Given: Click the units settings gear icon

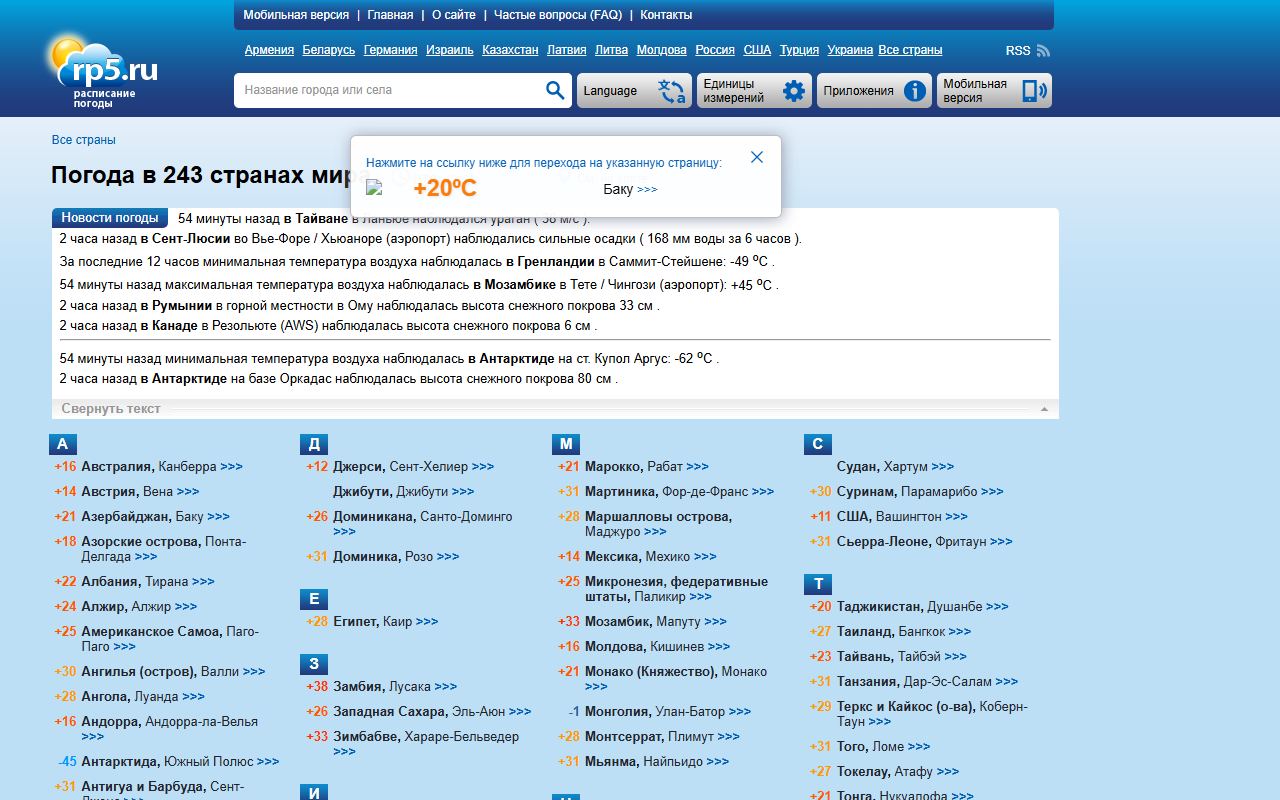Looking at the screenshot, I should pyautogui.click(x=794, y=91).
